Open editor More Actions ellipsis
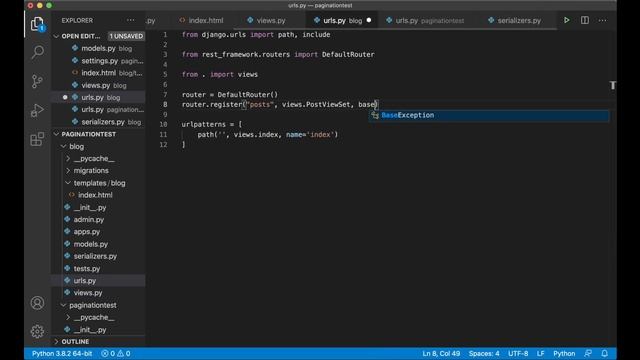 point(602,20)
